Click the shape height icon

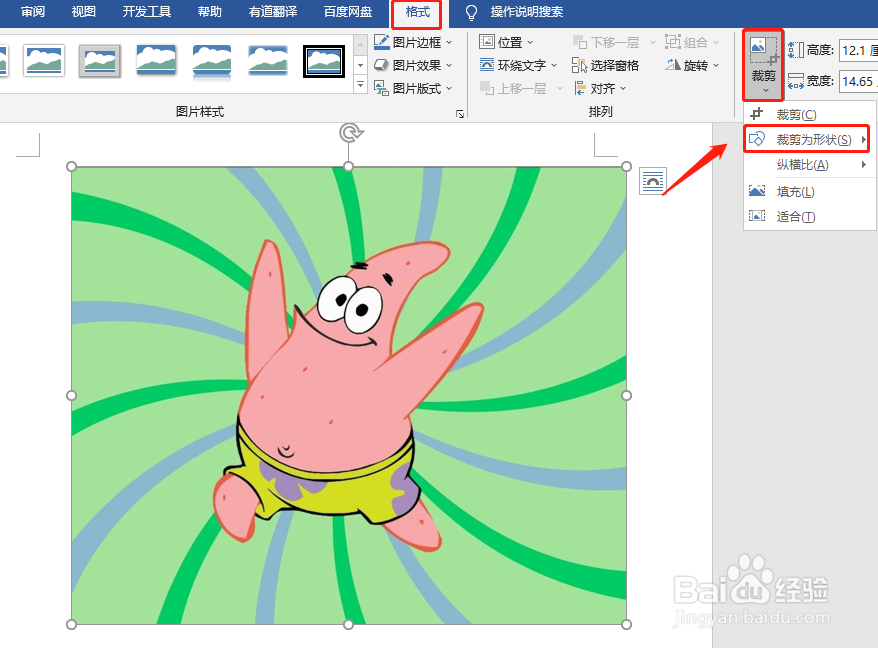[x=795, y=50]
